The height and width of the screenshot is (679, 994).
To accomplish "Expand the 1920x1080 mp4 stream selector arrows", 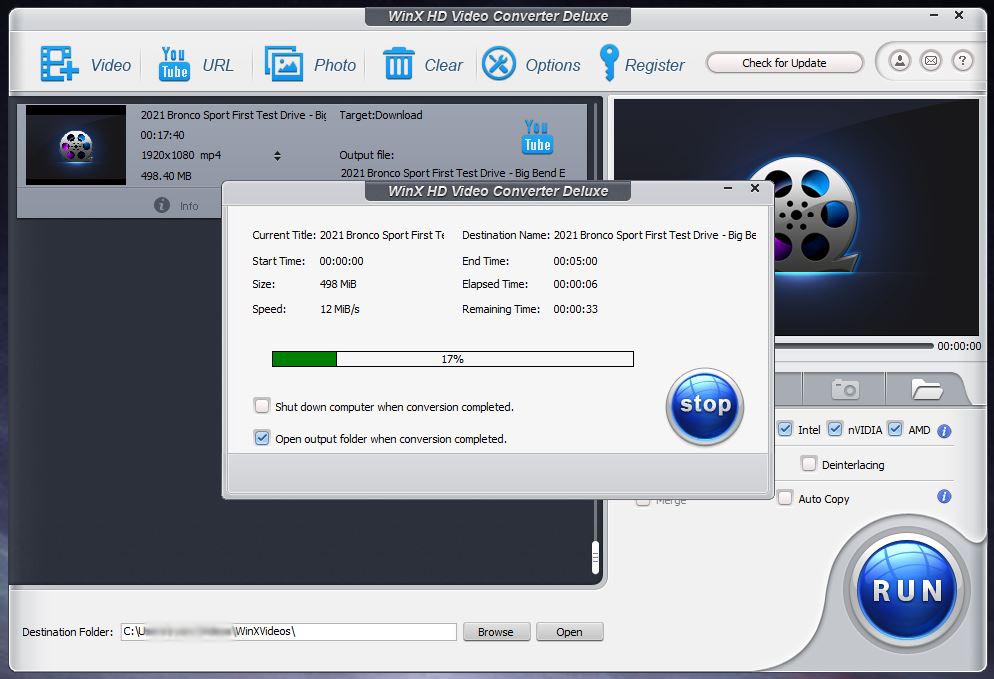I will (x=277, y=156).
